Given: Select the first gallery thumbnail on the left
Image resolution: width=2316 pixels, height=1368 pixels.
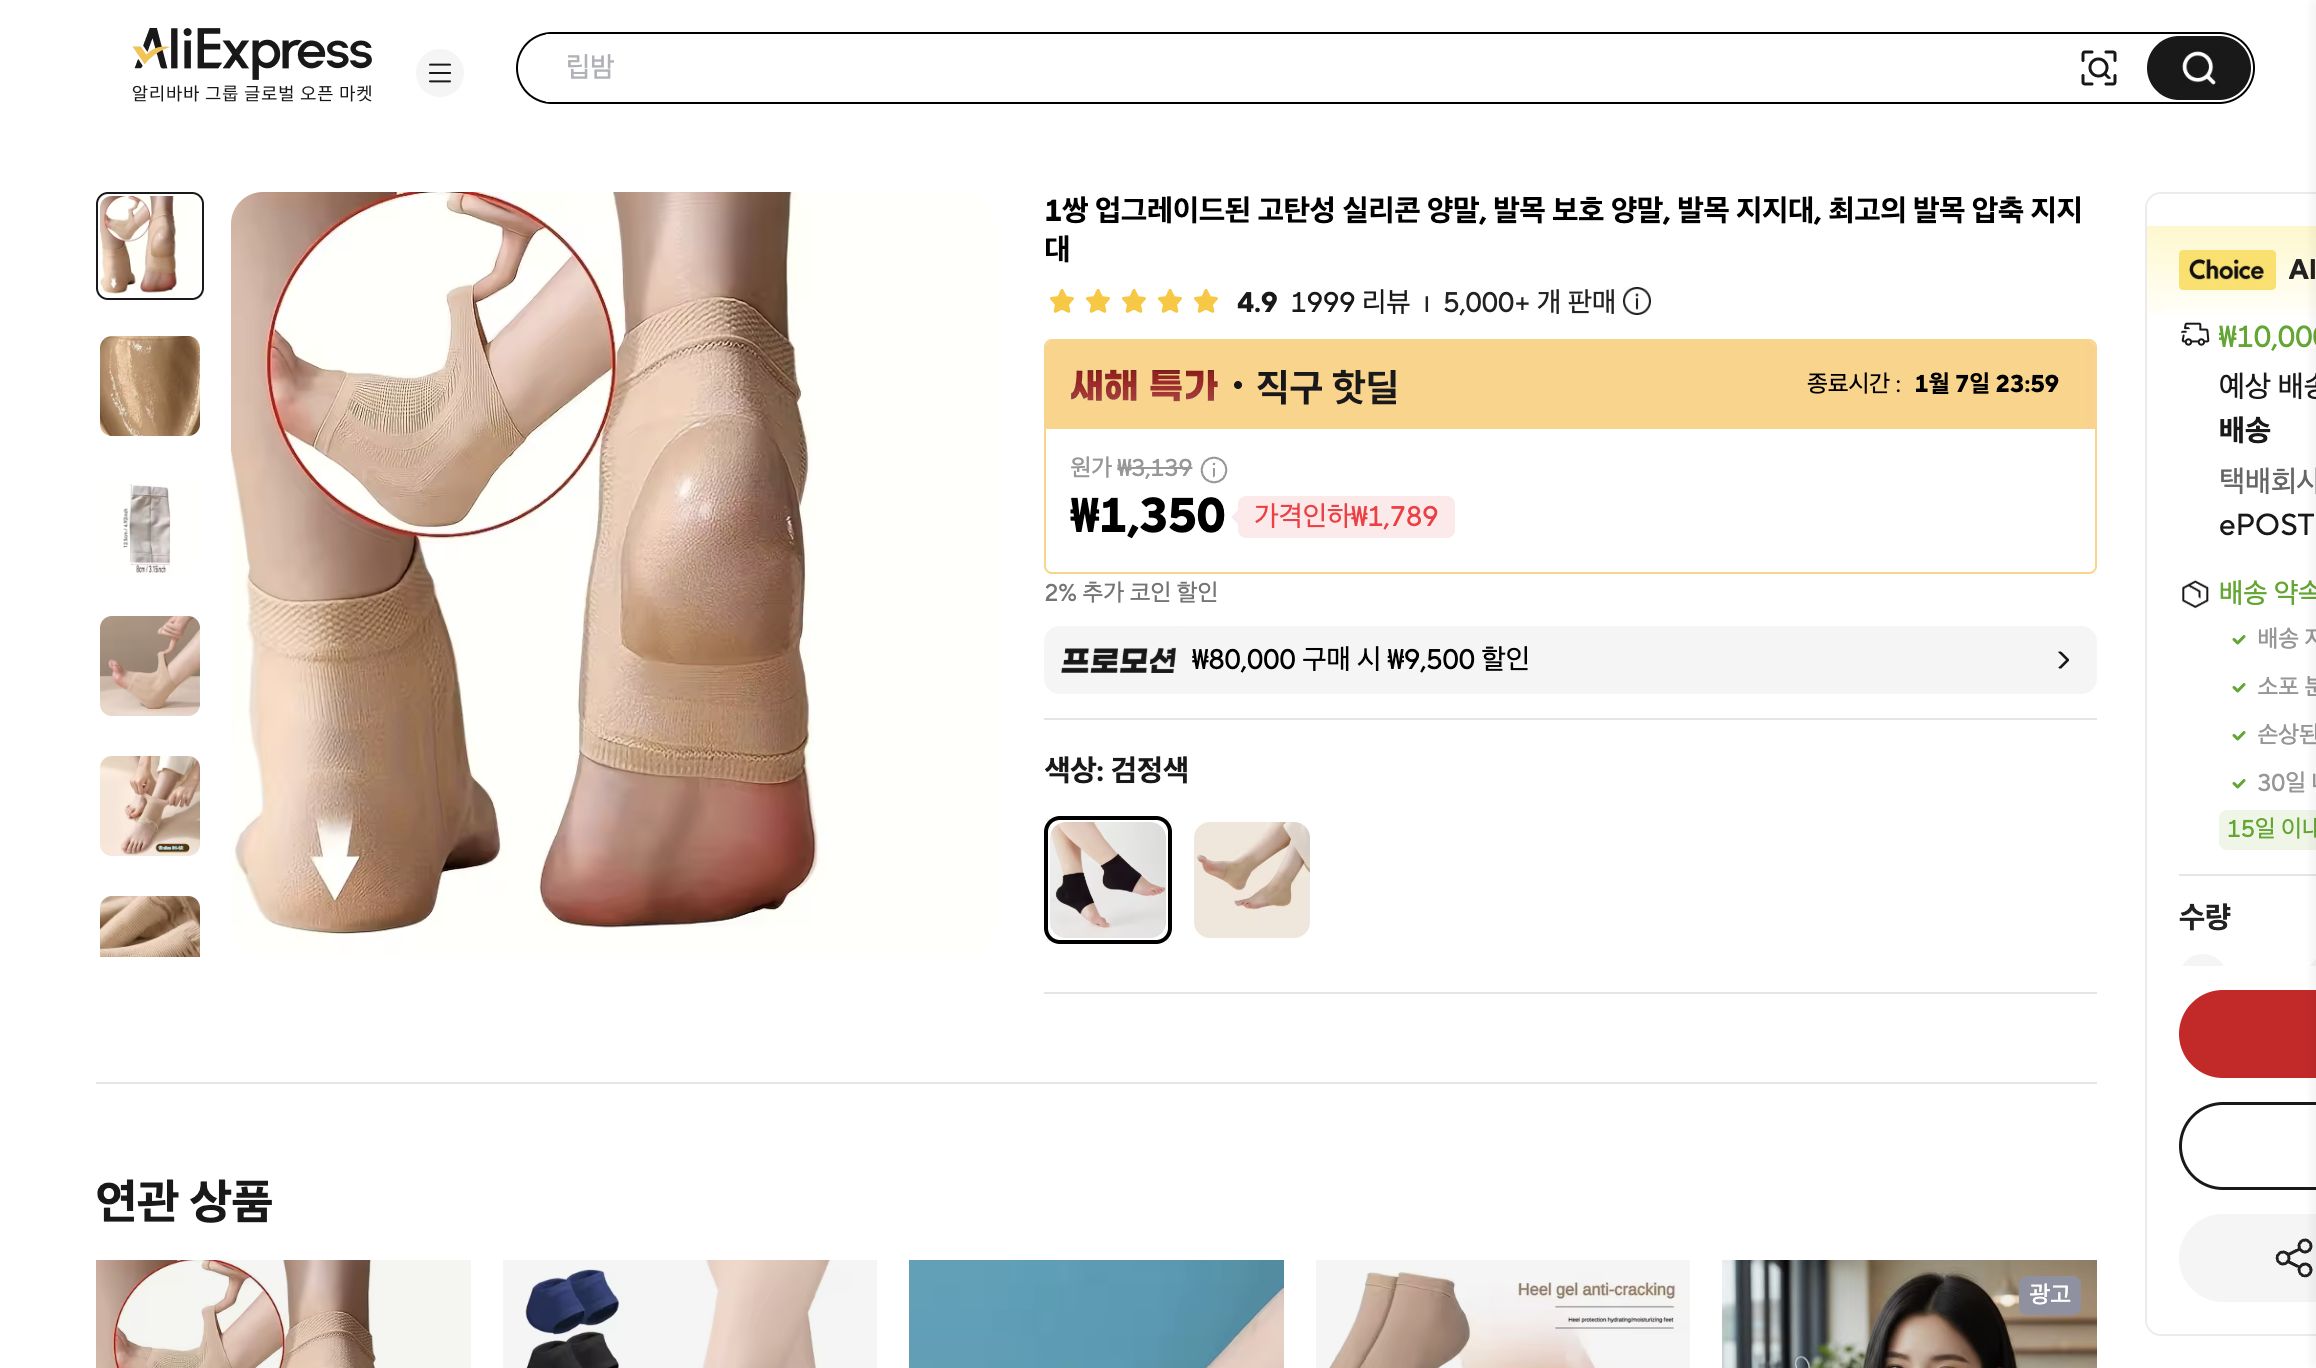Looking at the screenshot, I should 149,245.
